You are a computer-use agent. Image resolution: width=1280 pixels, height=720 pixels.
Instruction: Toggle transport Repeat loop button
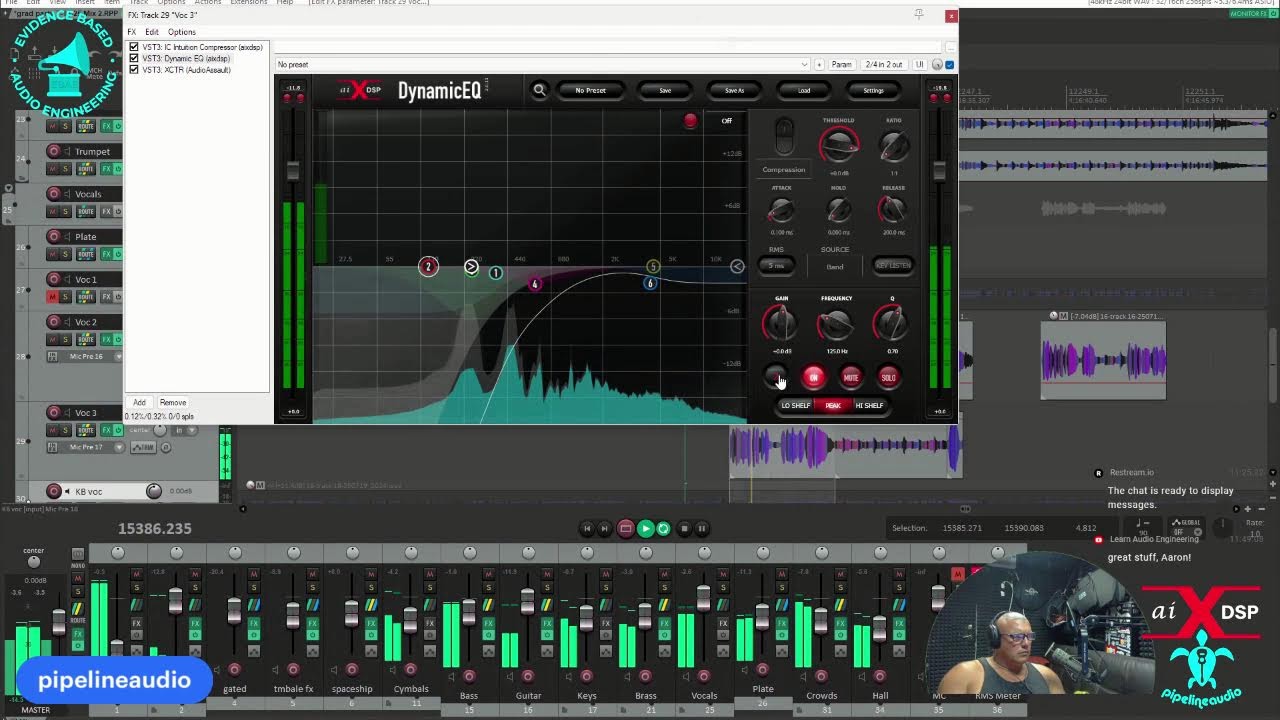coord(663,528)
